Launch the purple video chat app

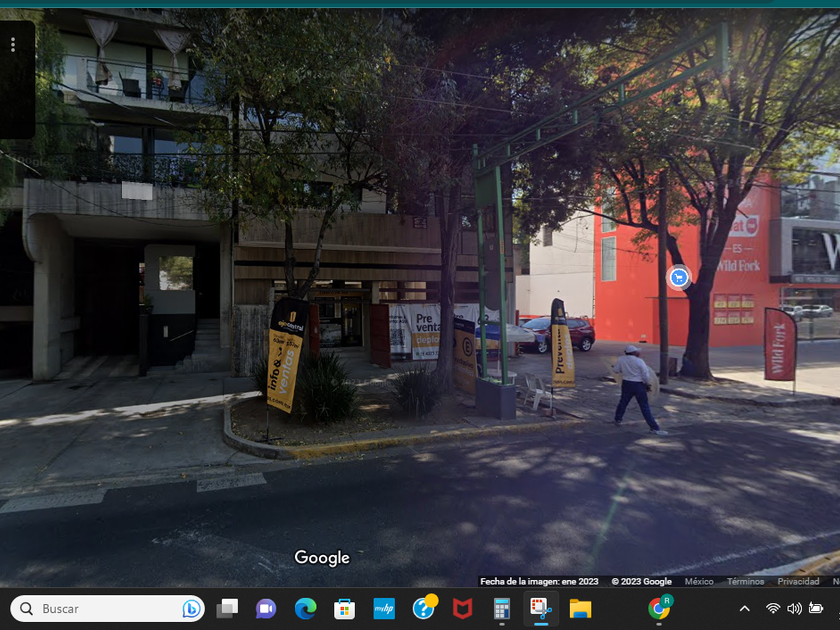[x=266, y=608]
